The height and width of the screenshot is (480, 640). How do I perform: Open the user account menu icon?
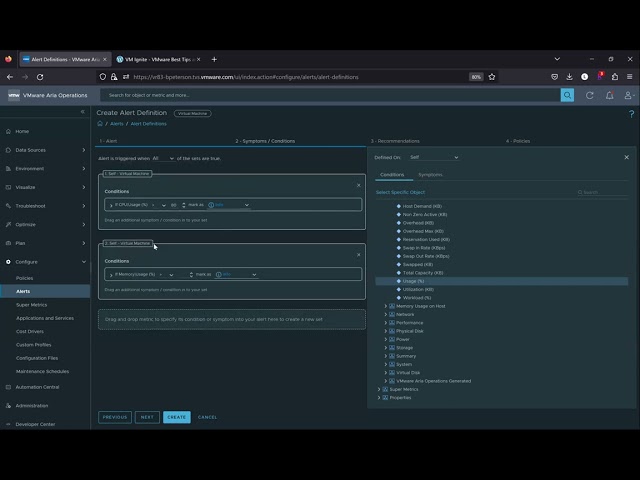tap(629, 96)
